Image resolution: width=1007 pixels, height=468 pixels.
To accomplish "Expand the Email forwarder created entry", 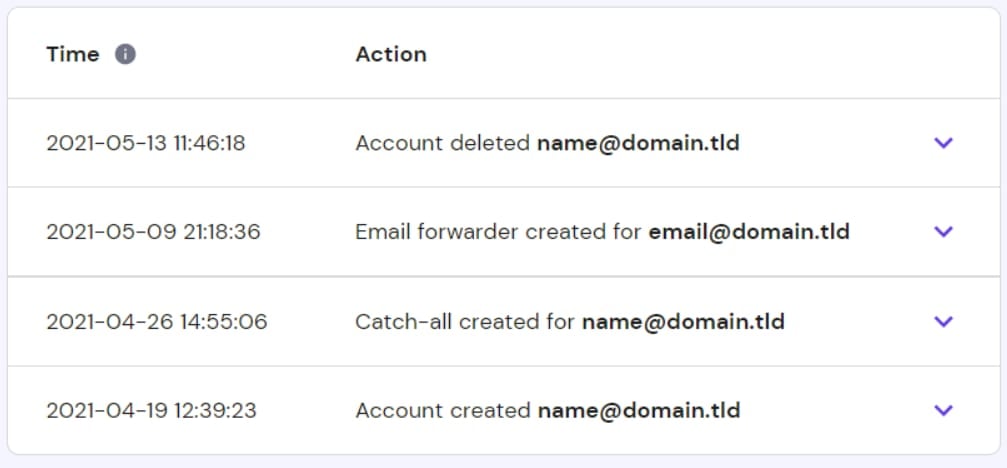I will tap(942, 232).
